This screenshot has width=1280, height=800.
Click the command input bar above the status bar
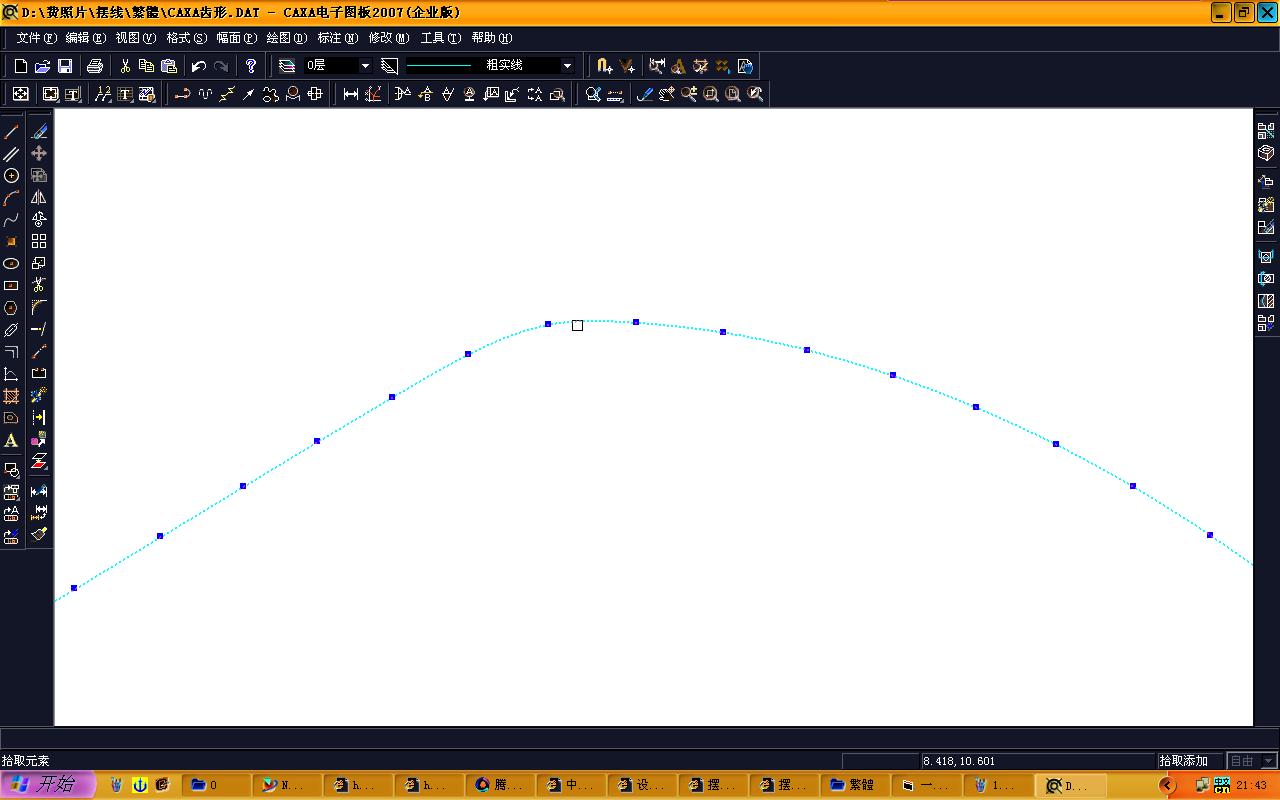[640, 740]
